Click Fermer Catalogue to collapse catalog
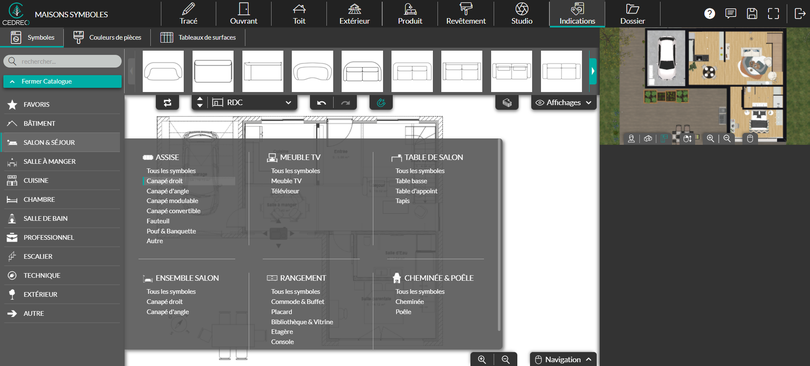Viewport: 810px width, 366px height. pyautogui.click(x=63, y=82)
